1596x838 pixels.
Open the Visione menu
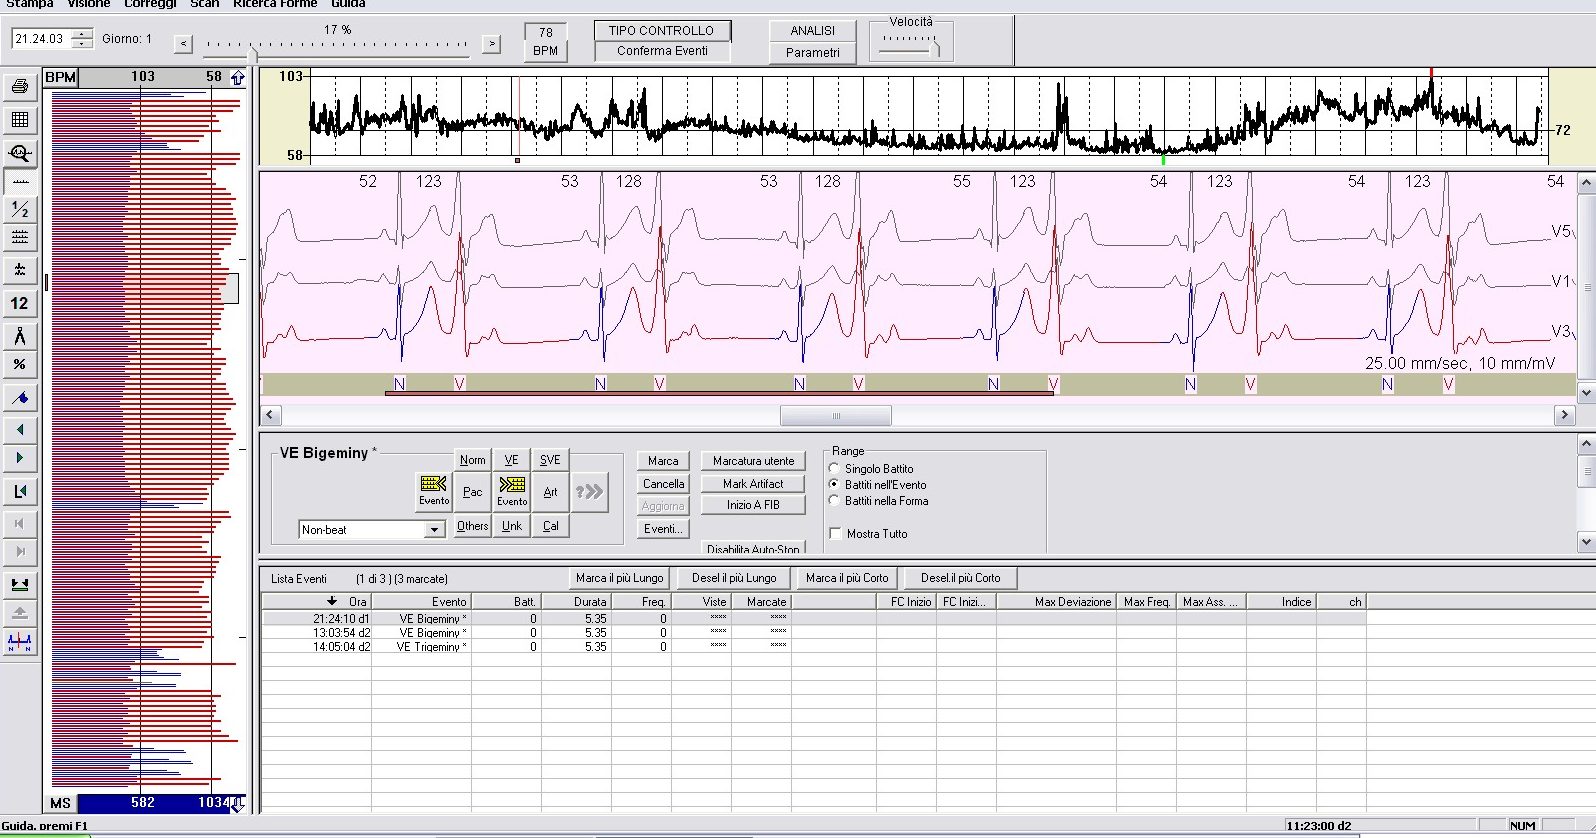[89, 4]
